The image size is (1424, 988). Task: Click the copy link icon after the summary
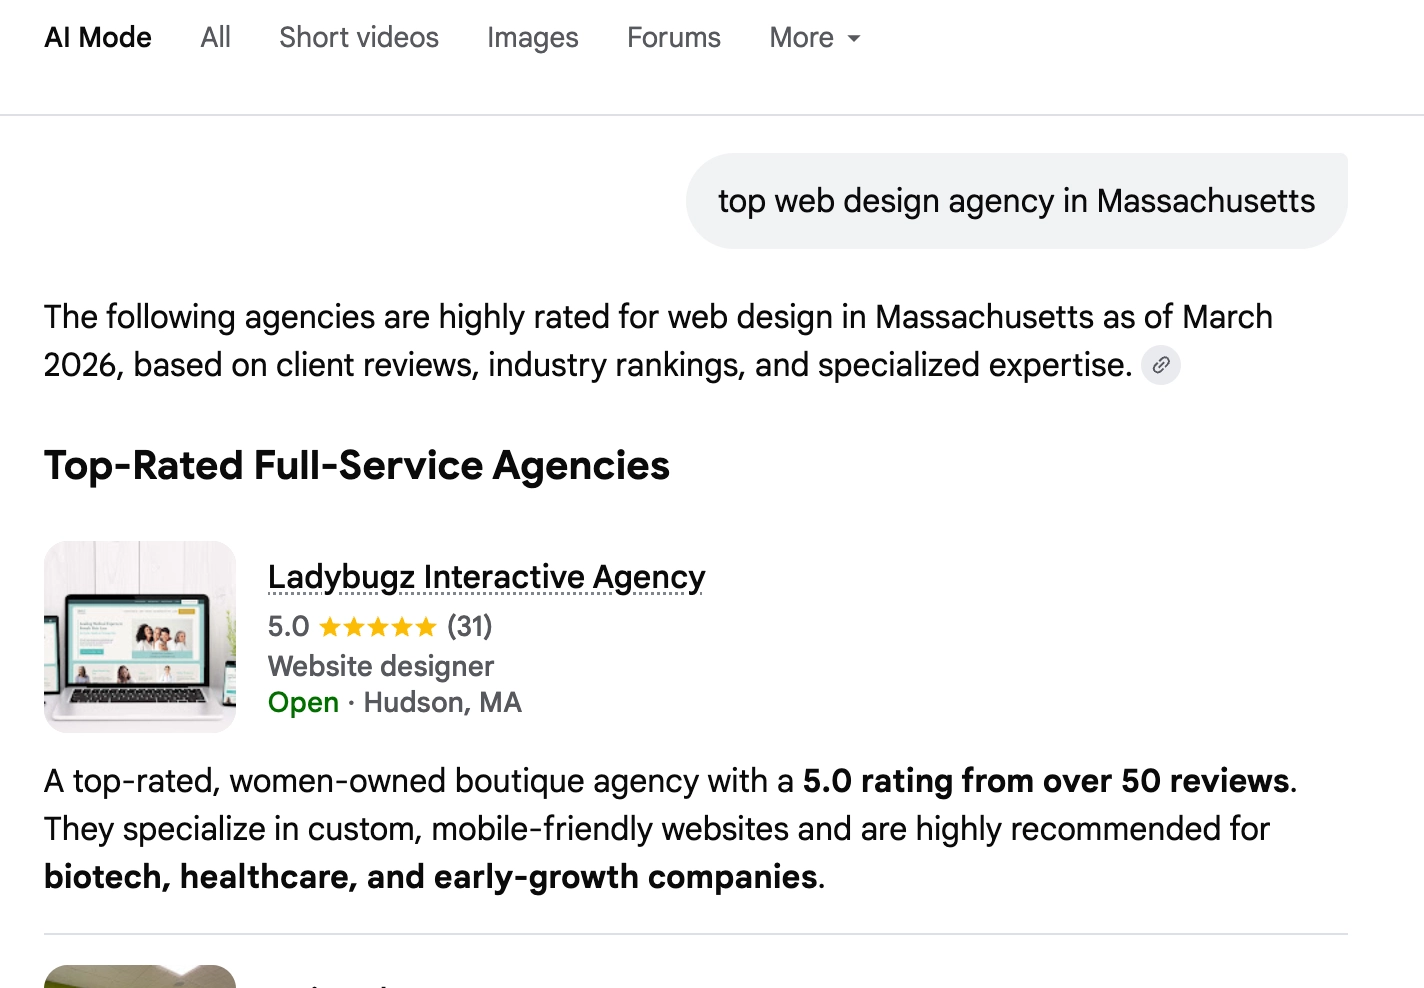coord(1160,365)
